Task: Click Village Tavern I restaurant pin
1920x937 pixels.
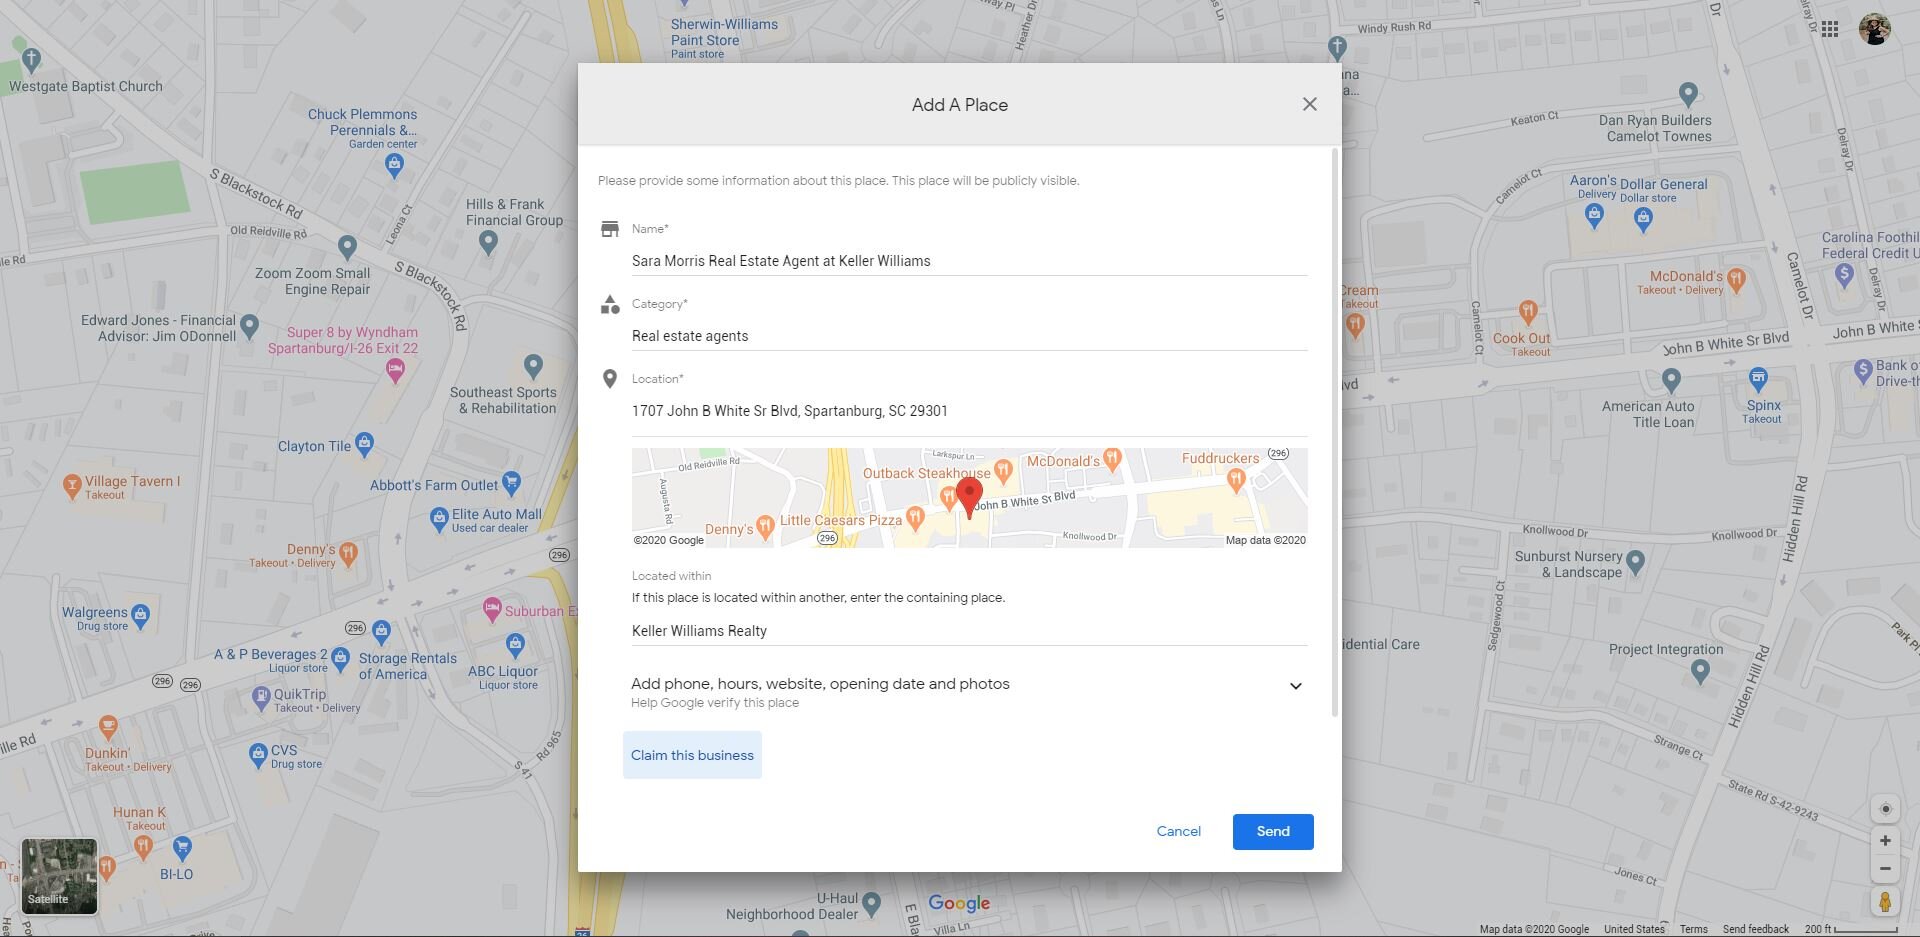Action: 71,486
